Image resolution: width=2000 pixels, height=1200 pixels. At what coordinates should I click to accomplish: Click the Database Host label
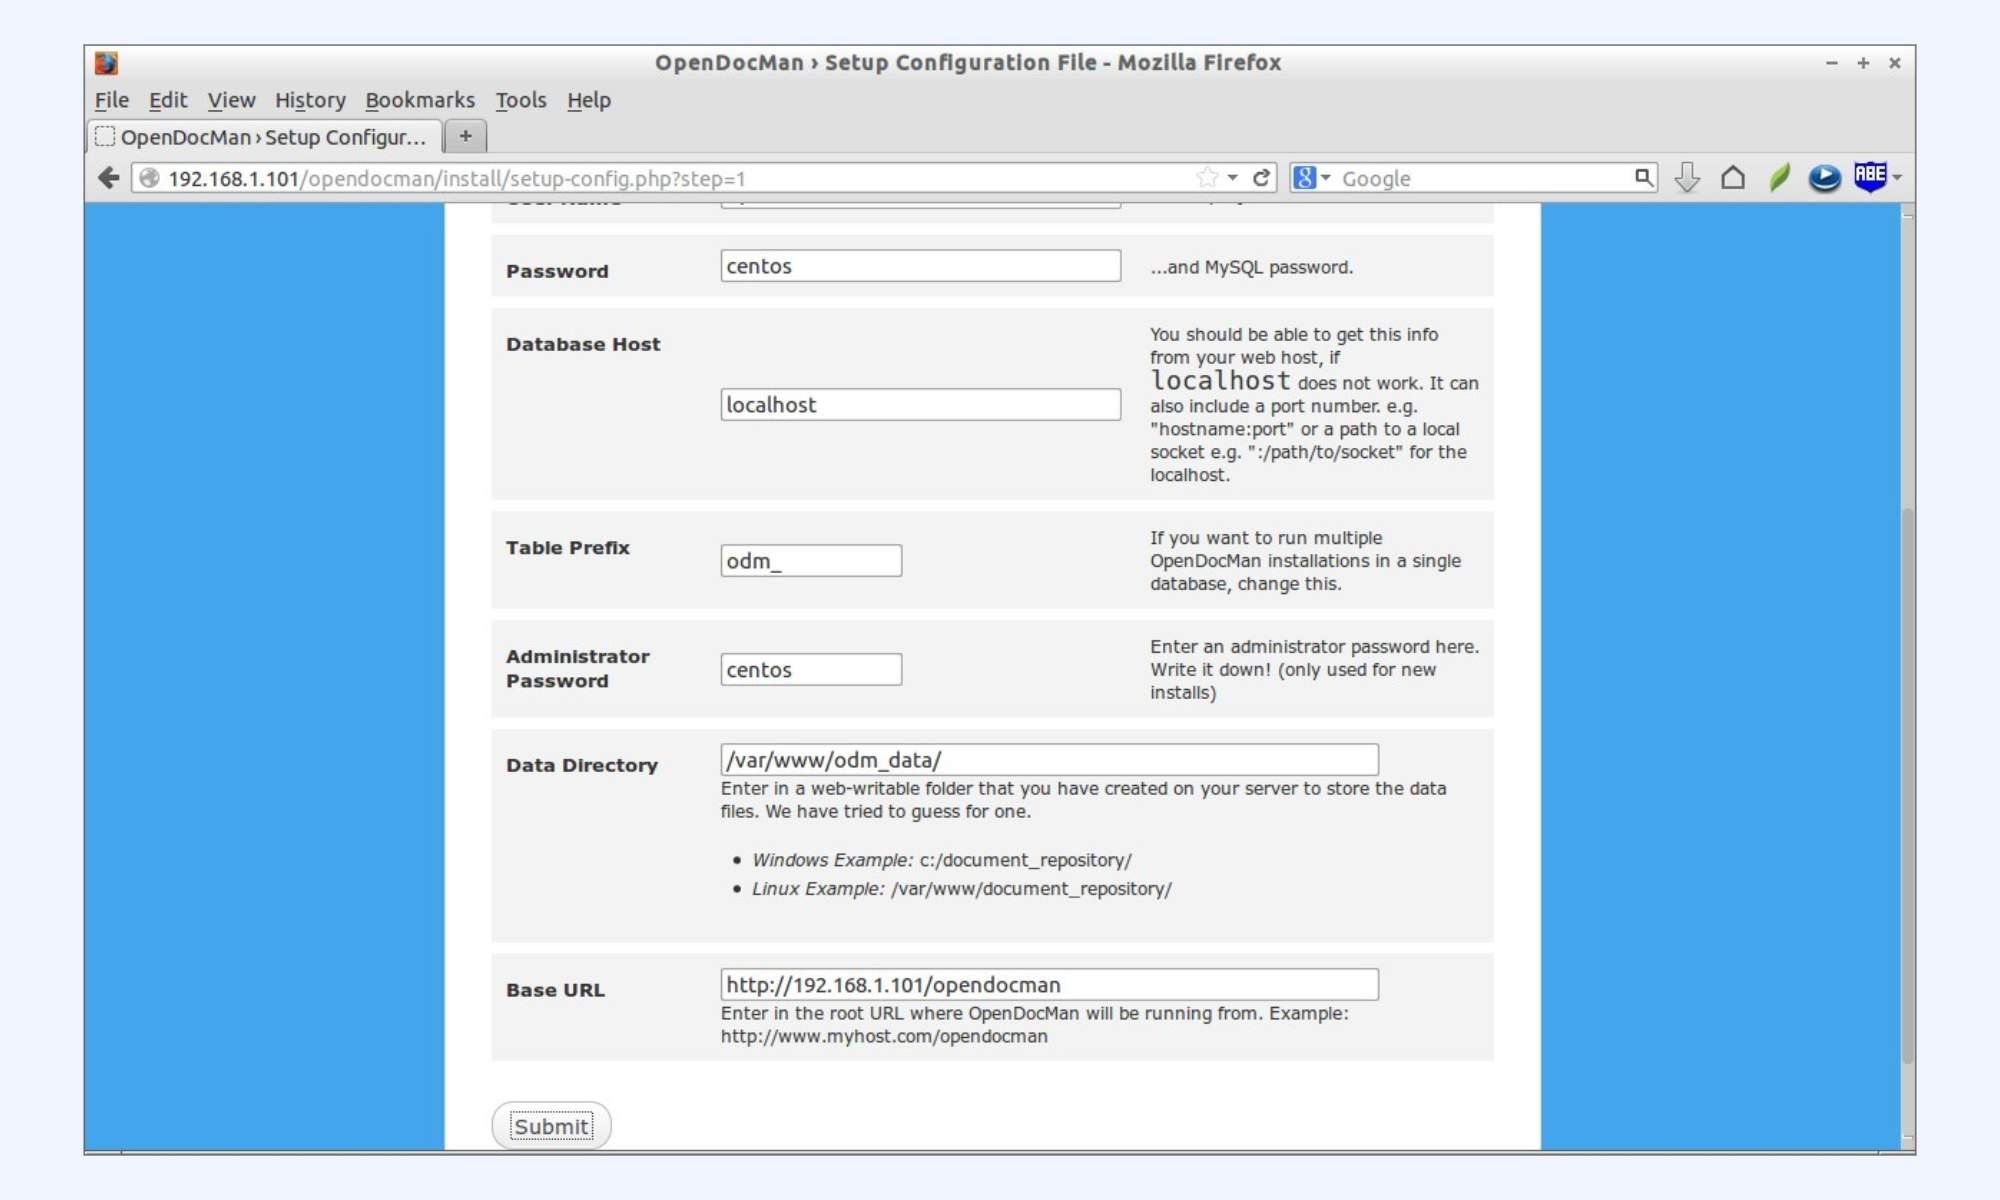(583, 344)
